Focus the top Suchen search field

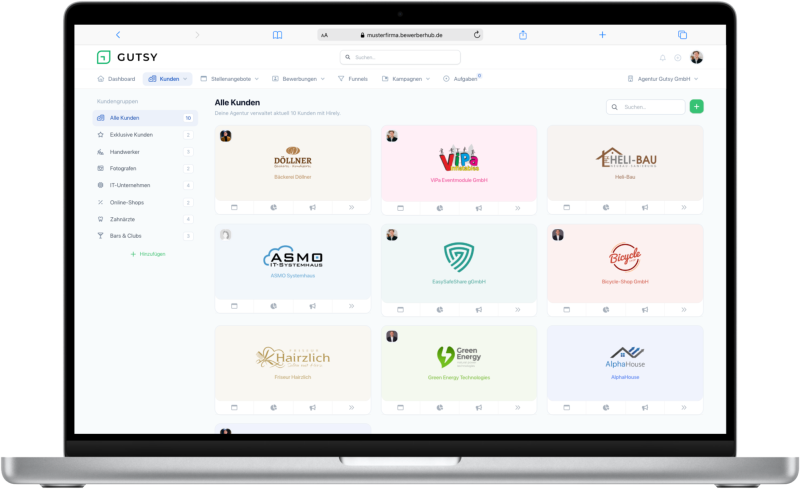coord(400,57)
